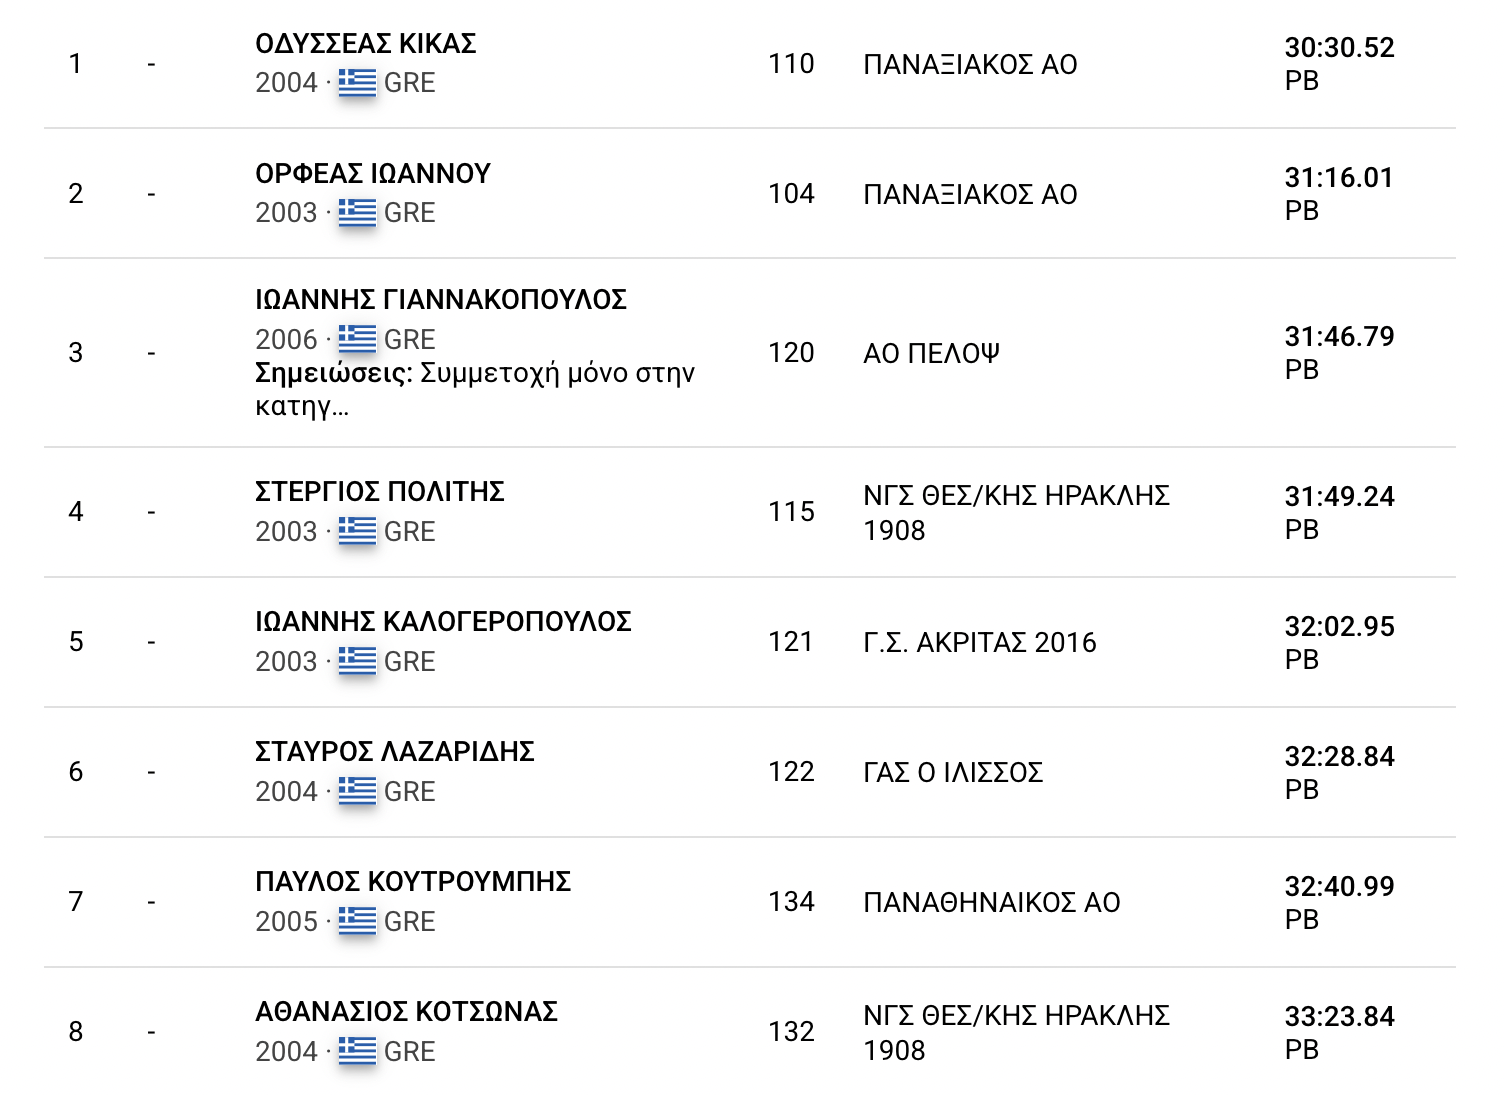Click flag icon under ΙΩΑΝΝΗΣ ΓΙΑΝΝΑΚΟΠΟΥΛΟΣ
The width and height of the screenshot is (1504, 1095).
357,339
